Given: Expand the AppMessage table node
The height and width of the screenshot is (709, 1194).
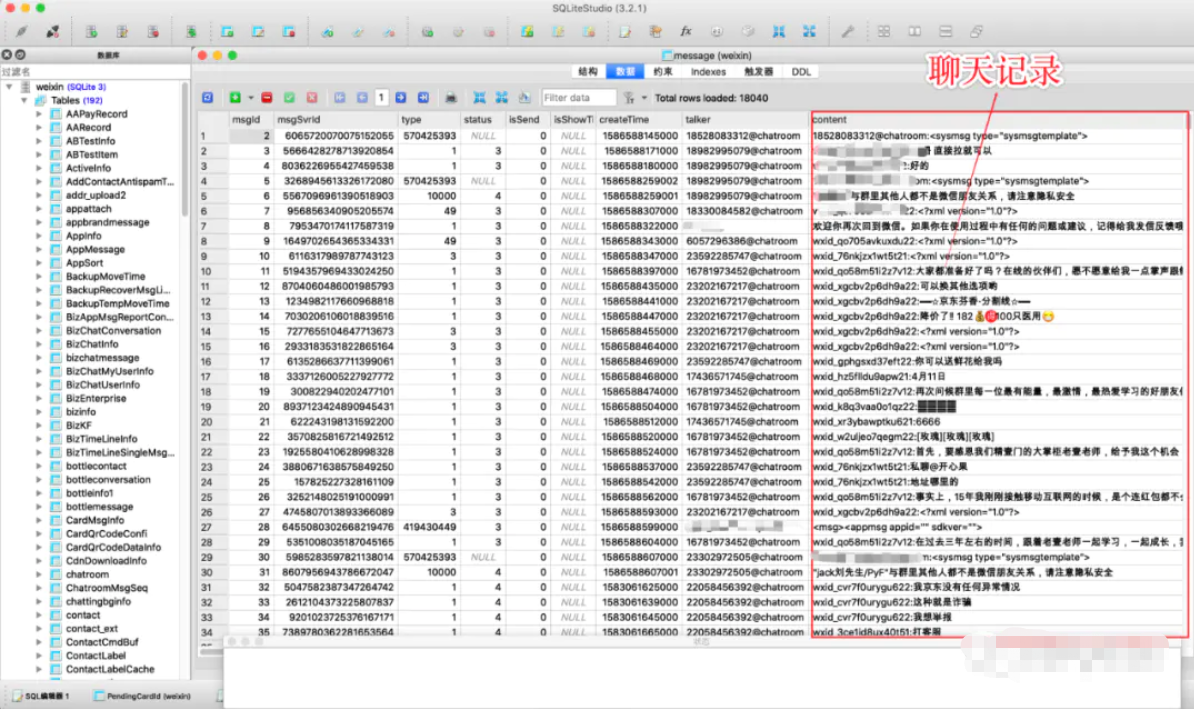Looking at the screenshot, I should click(x=39, y=250).
